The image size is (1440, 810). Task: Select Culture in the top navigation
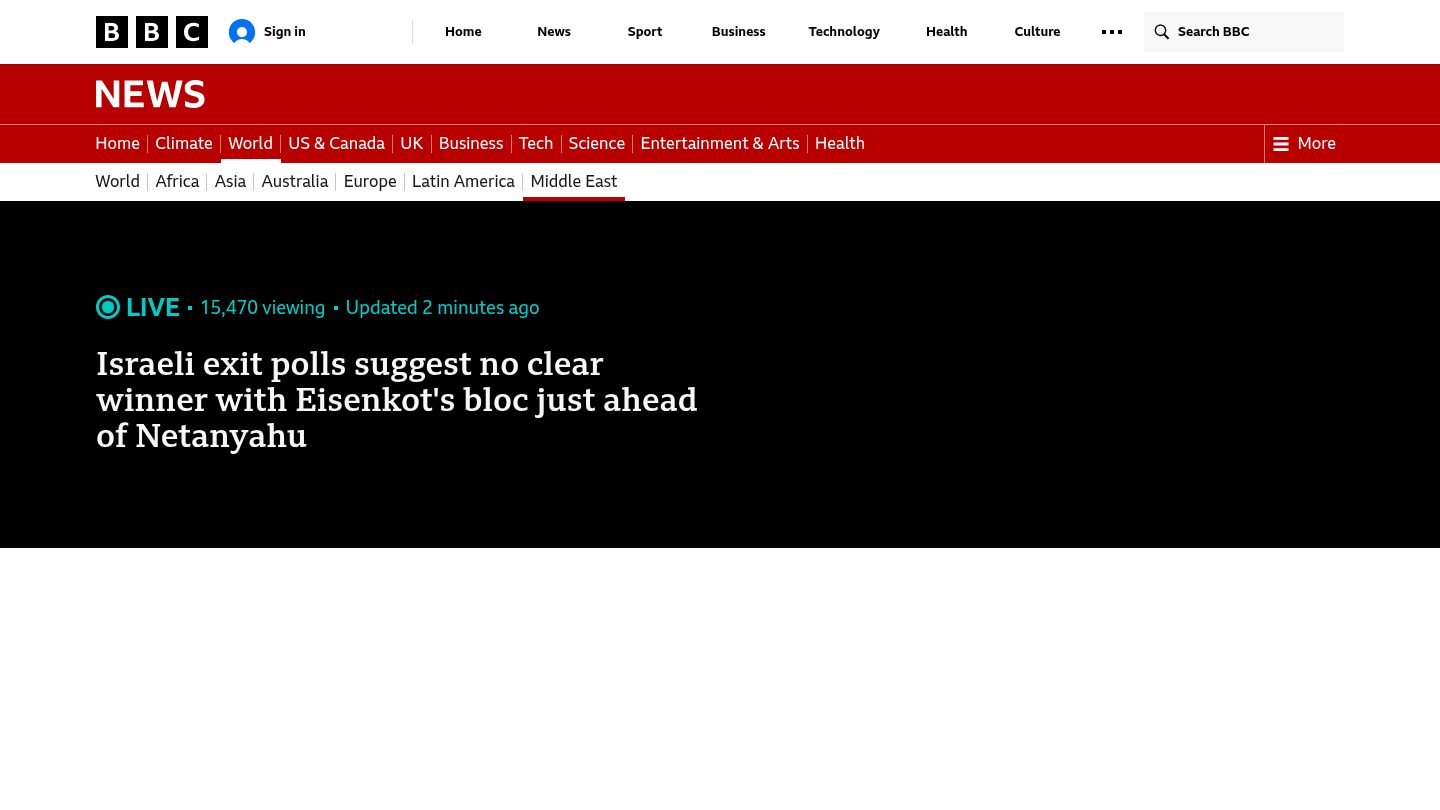[x=1037, y=32]
